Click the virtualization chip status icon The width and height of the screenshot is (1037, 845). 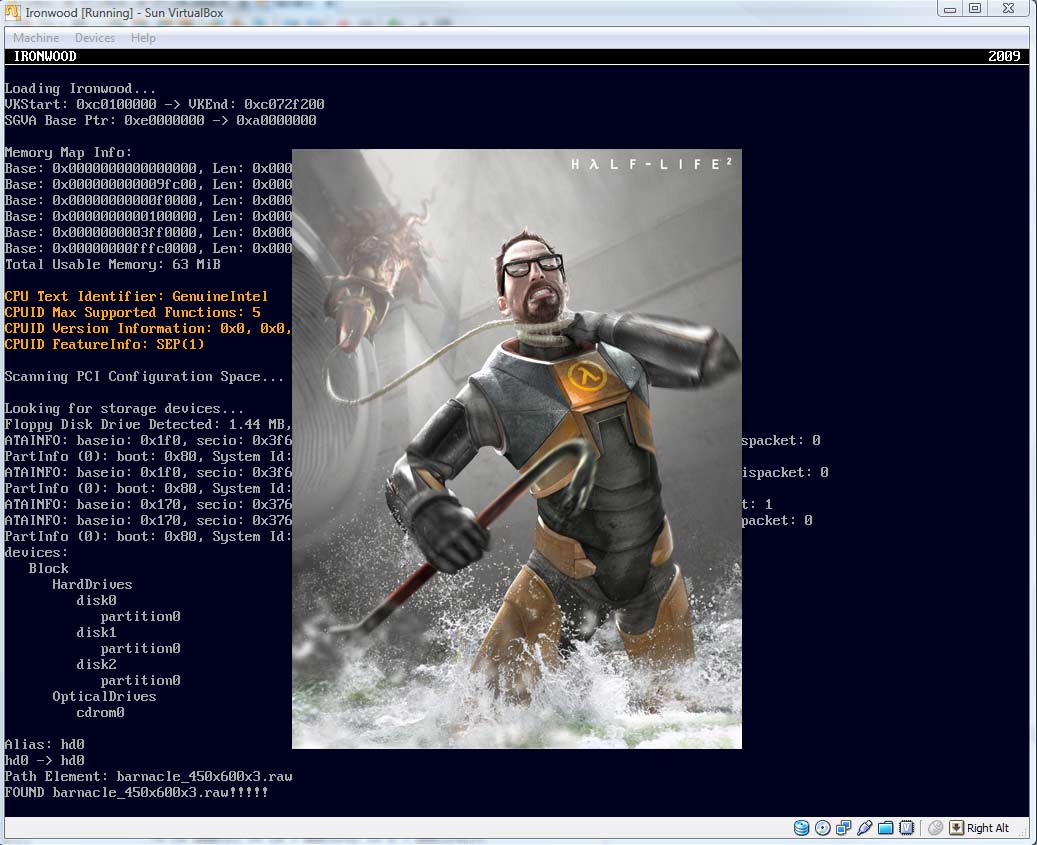[907, 828]
